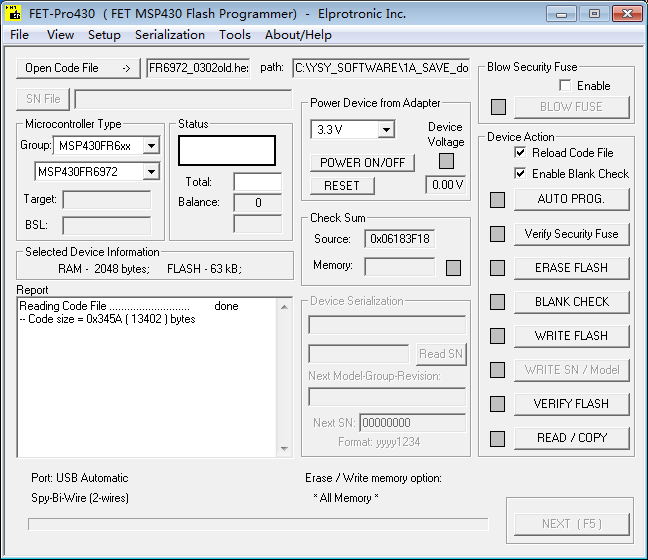This screenshot has height=560, width=648.
Task: Open the View menu
Action: tap(60, 35)
